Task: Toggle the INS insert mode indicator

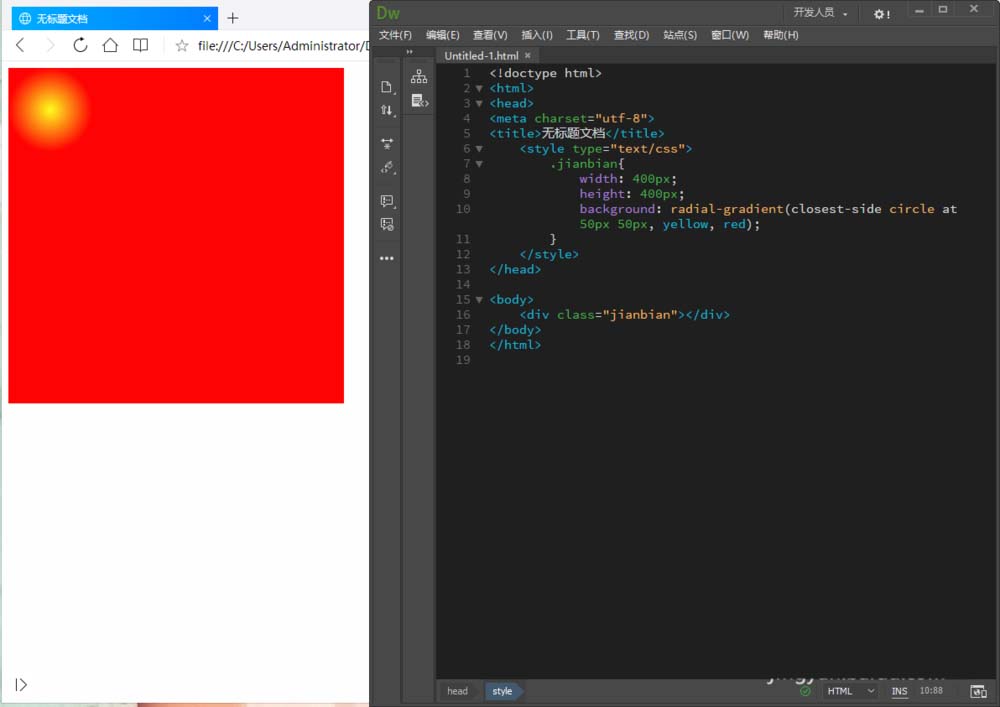Action: point(899,691)
